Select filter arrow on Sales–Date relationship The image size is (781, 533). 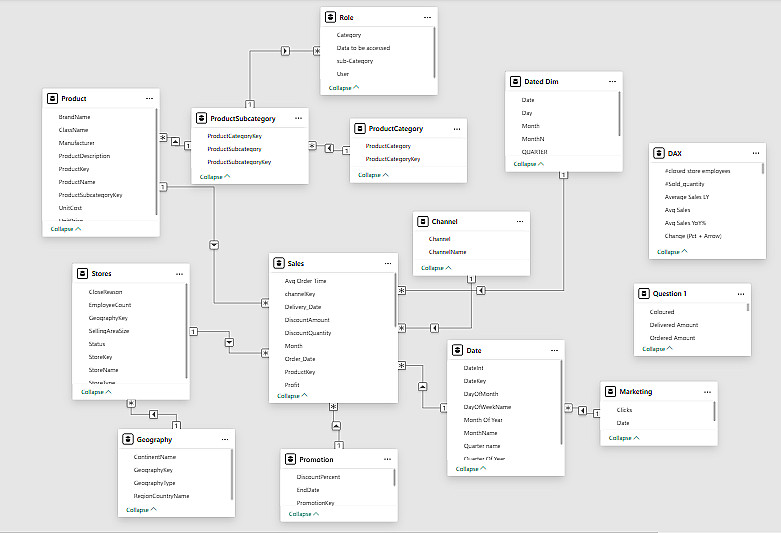click(422, 387)
